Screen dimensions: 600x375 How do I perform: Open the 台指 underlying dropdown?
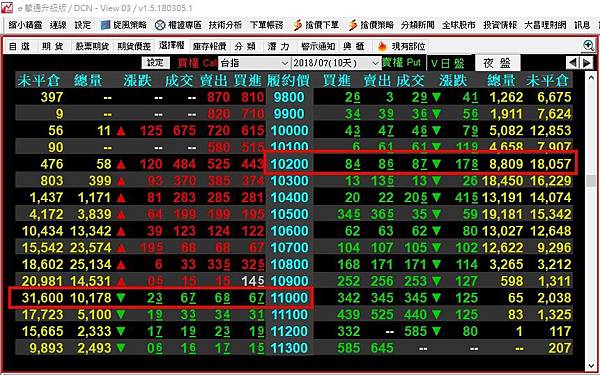[254, 63]
